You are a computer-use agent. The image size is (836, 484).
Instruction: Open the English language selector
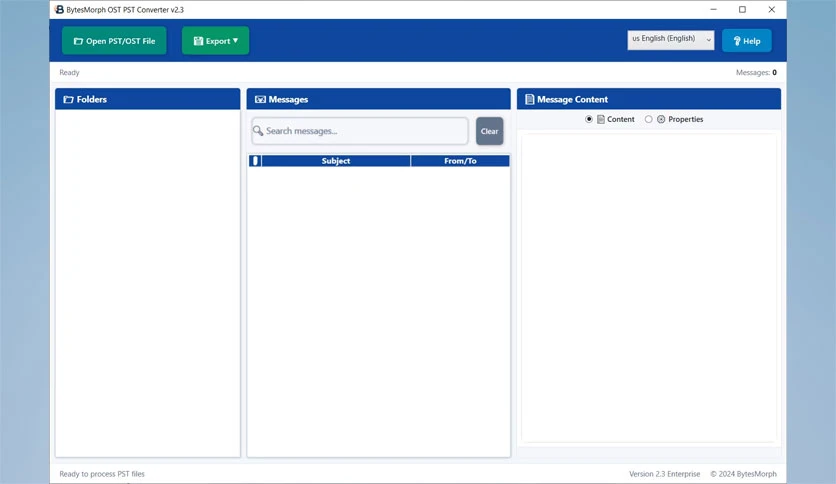(x=671, y=39)
